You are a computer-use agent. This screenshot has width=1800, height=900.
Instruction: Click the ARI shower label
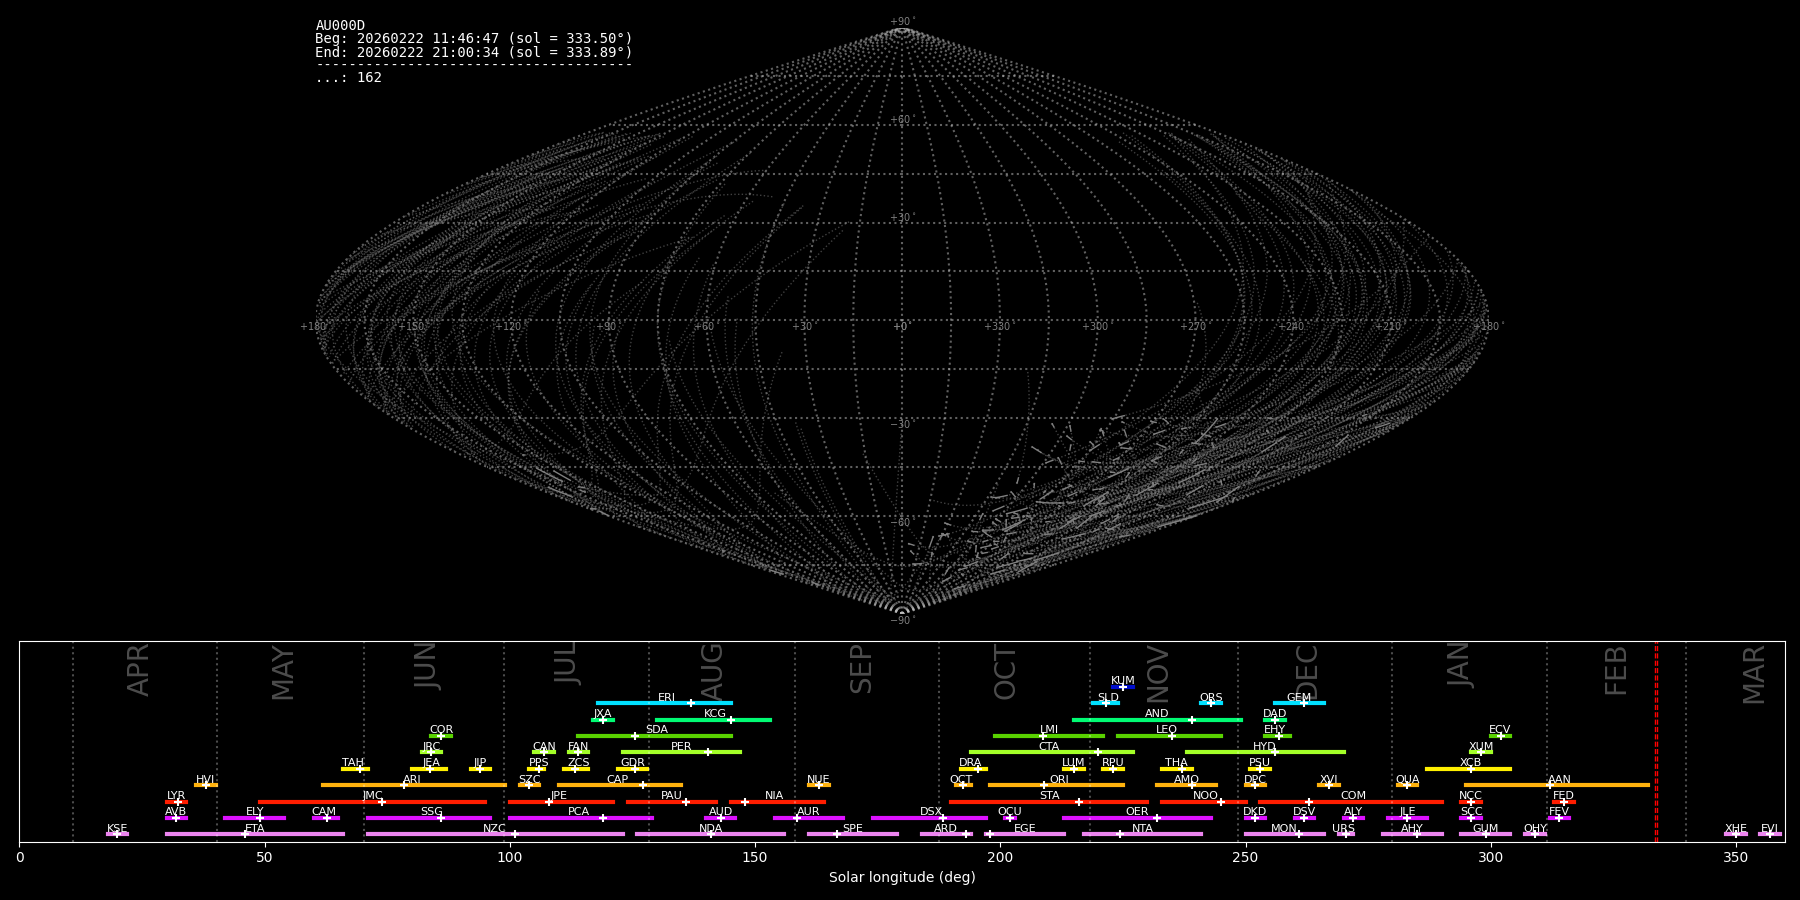click(x=412, y=780)
